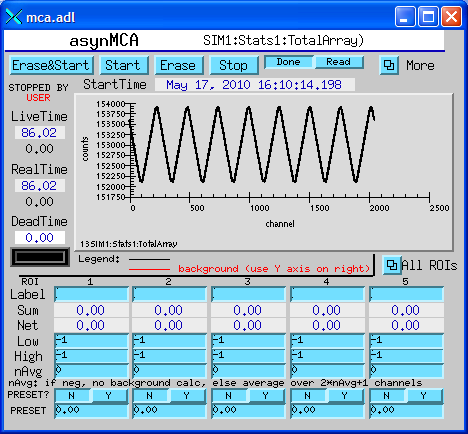
Task: Click the ROI 2 nAvg field
Action: 170,371
